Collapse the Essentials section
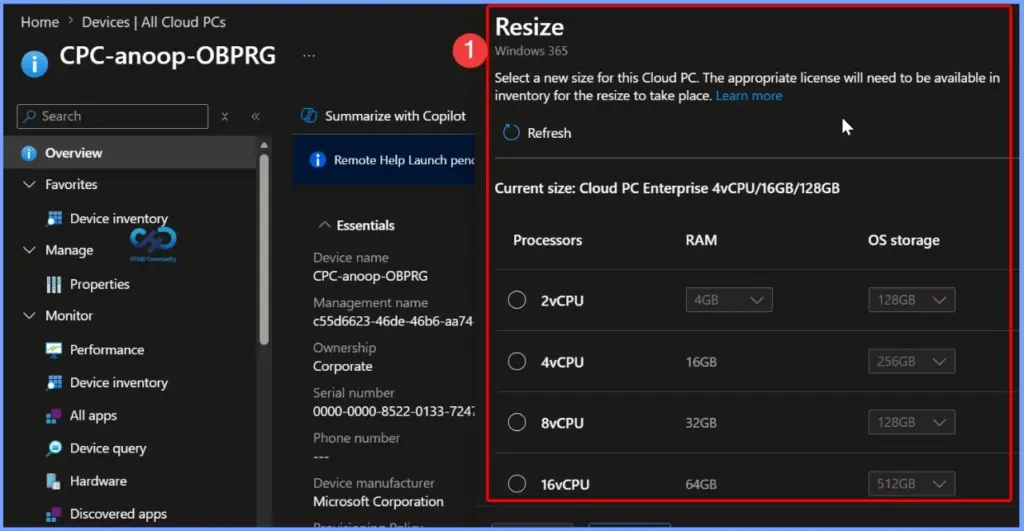 click(x=324, y=225)
